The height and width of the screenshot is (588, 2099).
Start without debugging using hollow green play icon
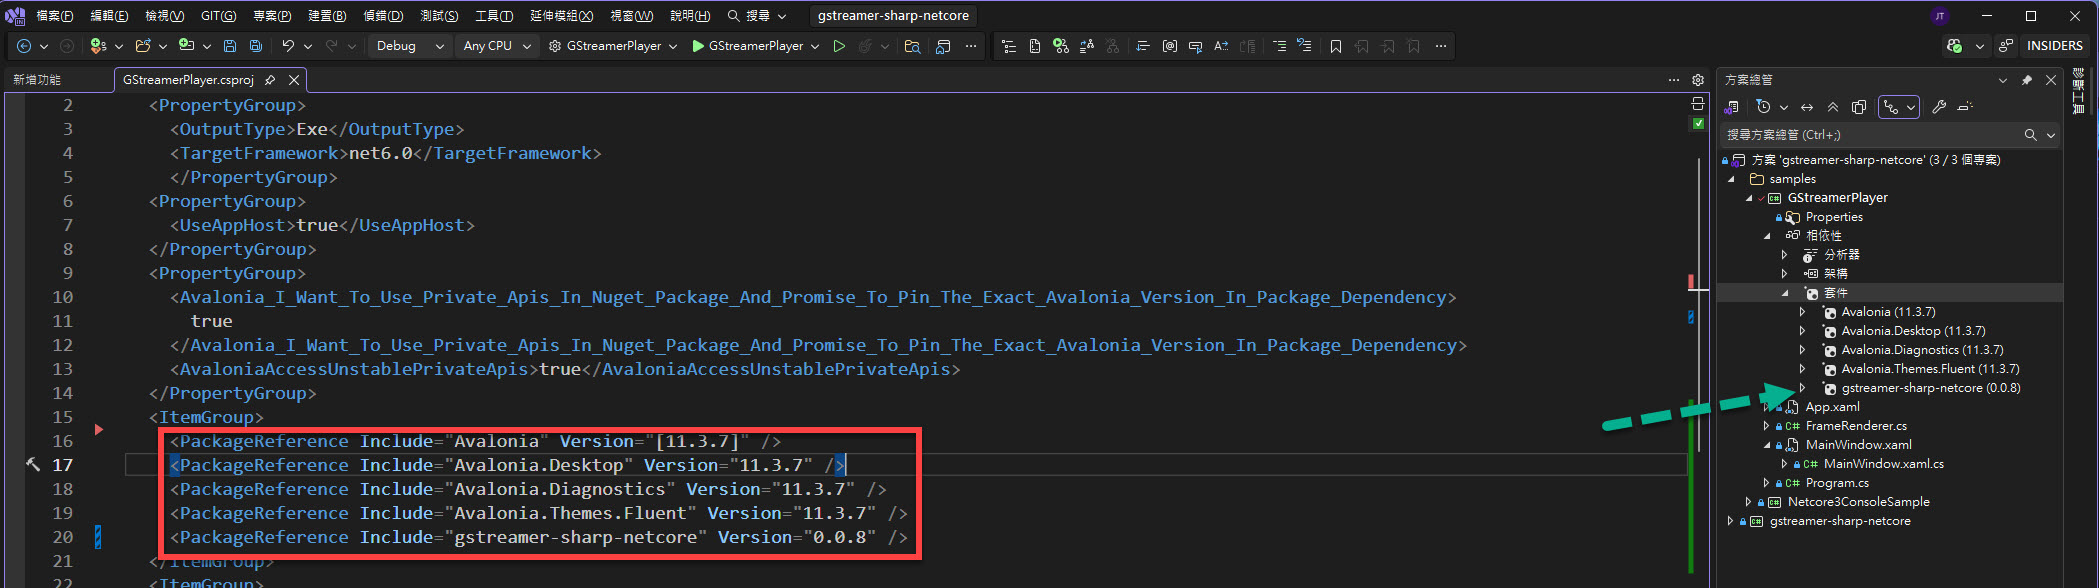(839, 46)
